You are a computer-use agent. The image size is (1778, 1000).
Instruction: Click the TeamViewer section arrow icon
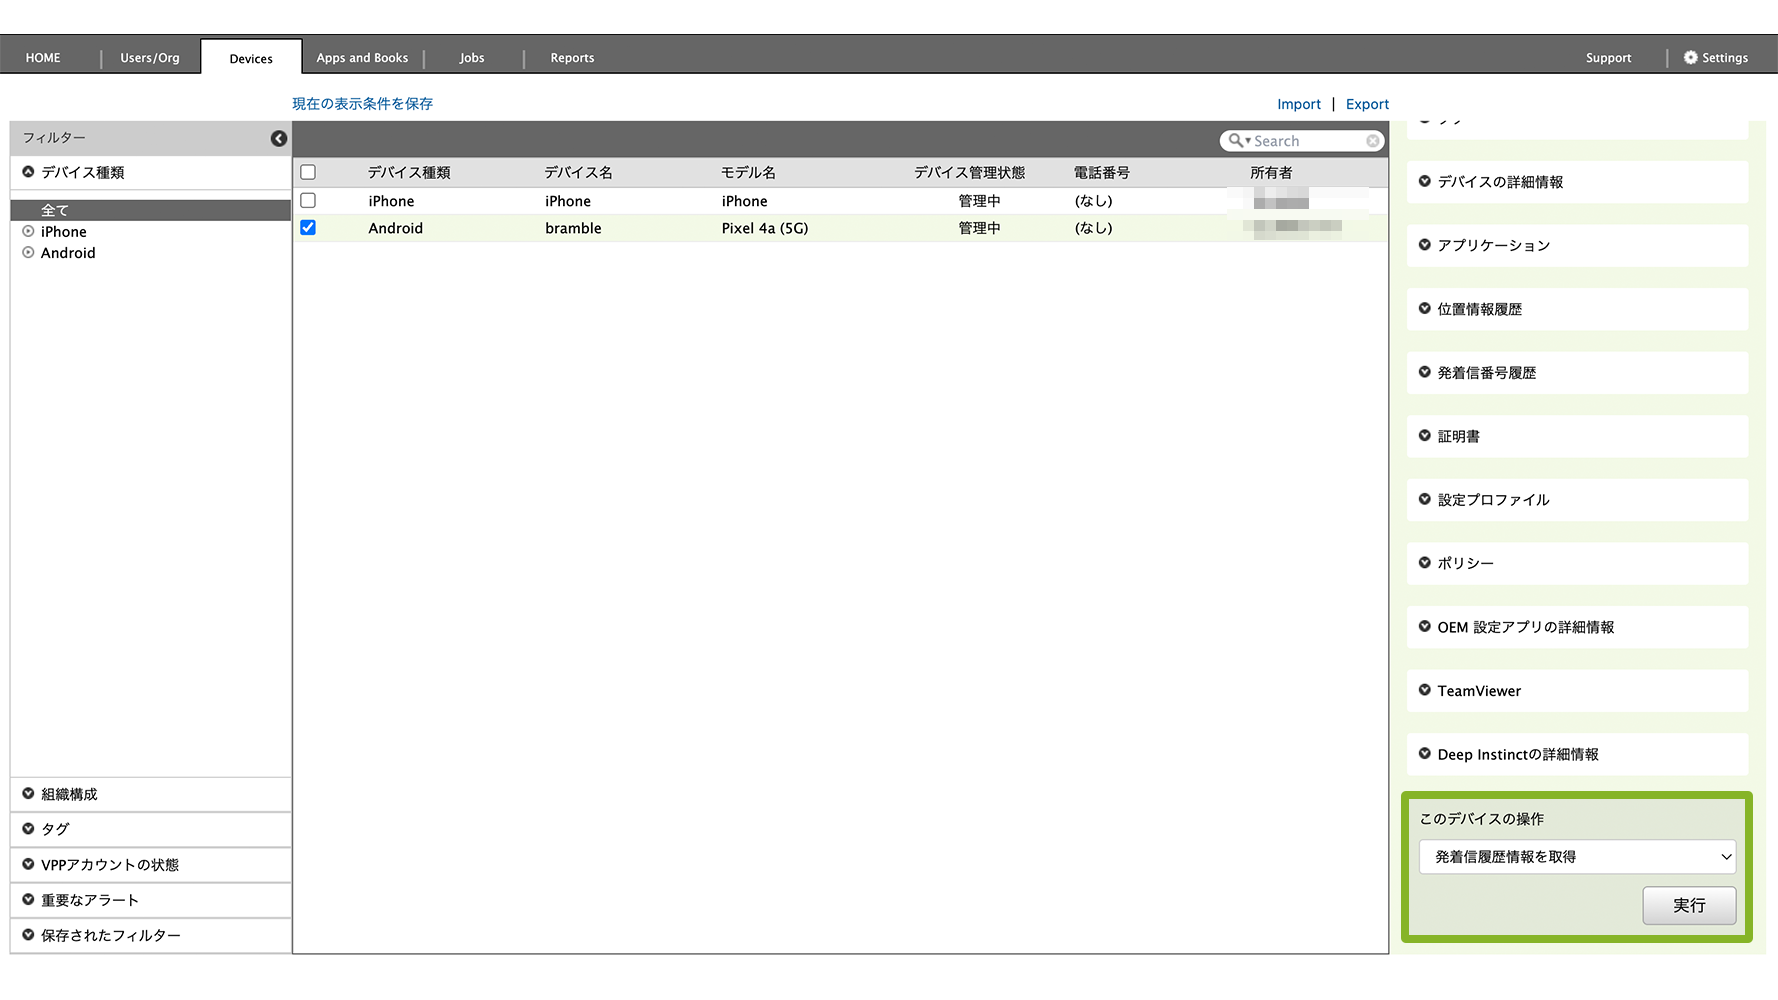pyautogui.click(x=1424, y=690)
